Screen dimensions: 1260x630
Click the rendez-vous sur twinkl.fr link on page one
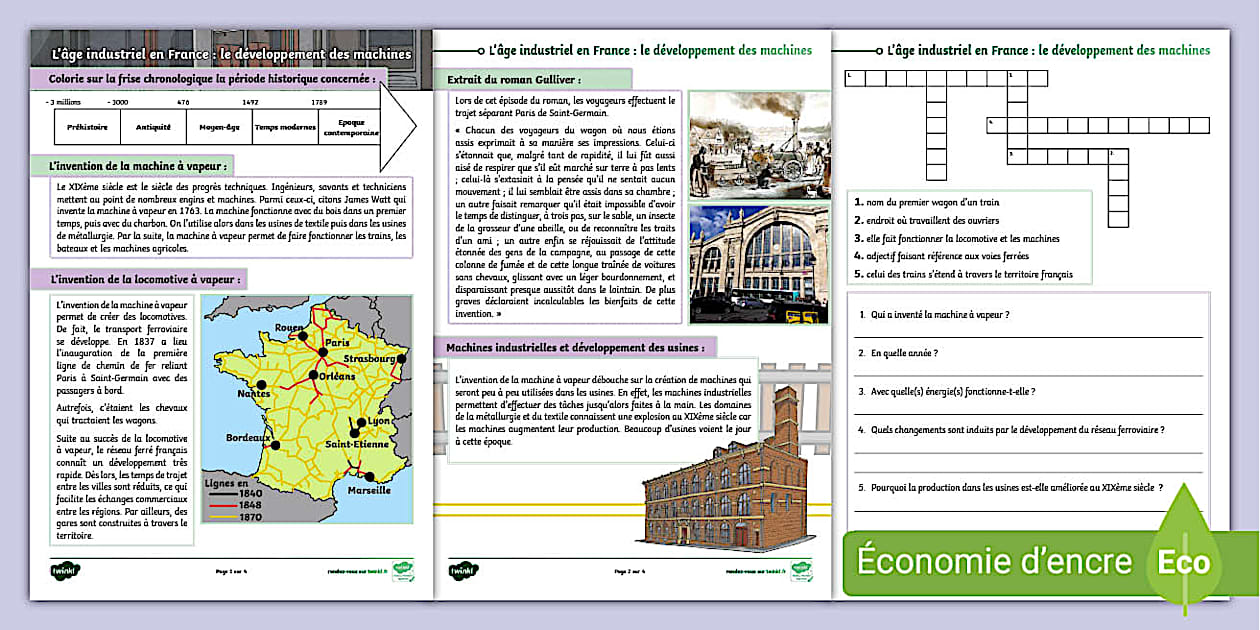coord(356,571)
